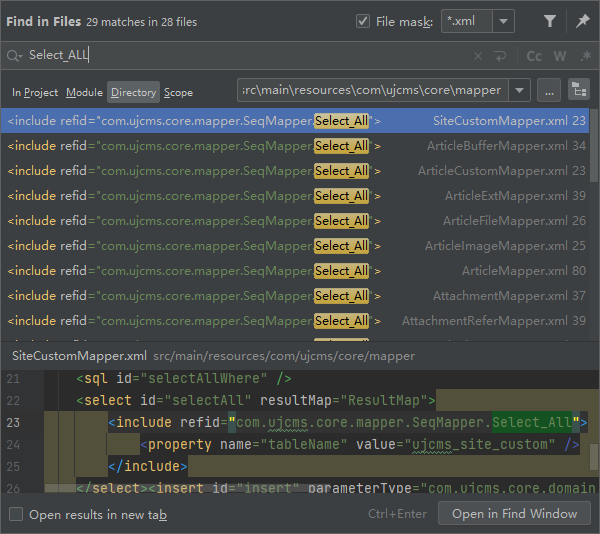The width and height of the screenshot is (600, 534).
Task: Browse directory with ellipsis button
Action: pos(549,90)
